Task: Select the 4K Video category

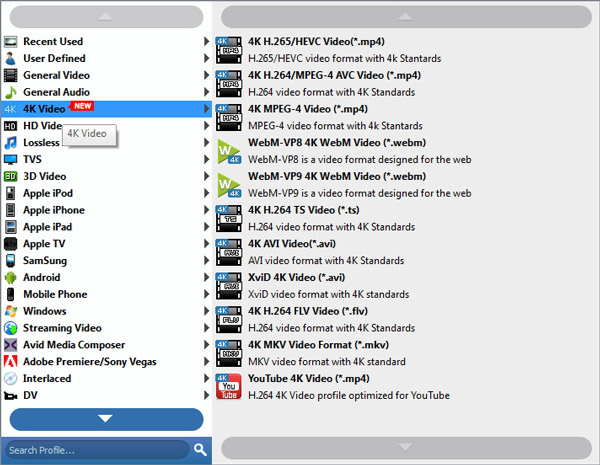Action: [106, 109]
